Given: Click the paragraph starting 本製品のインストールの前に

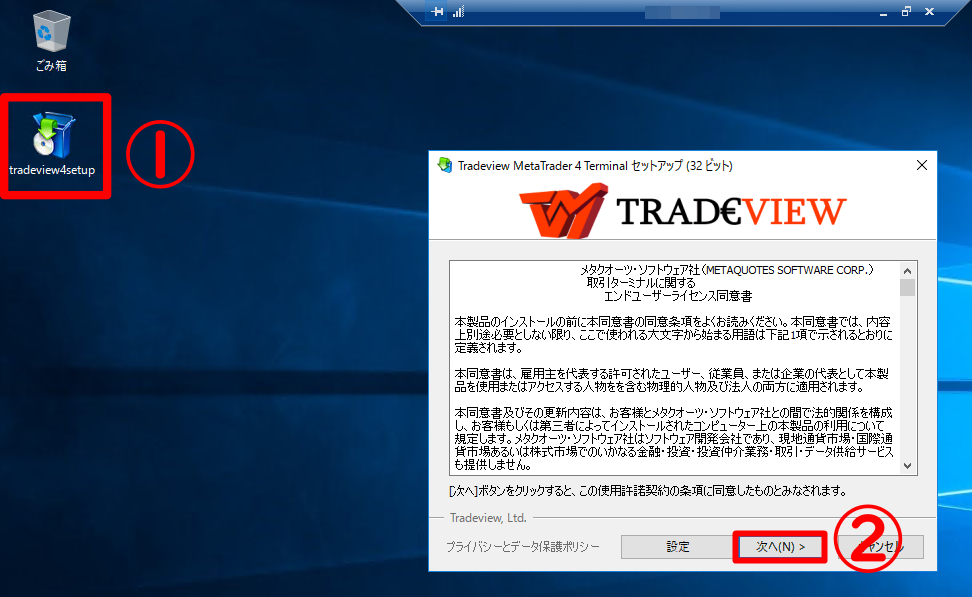Looking at the screenshot, I should (x=674, y=335).
